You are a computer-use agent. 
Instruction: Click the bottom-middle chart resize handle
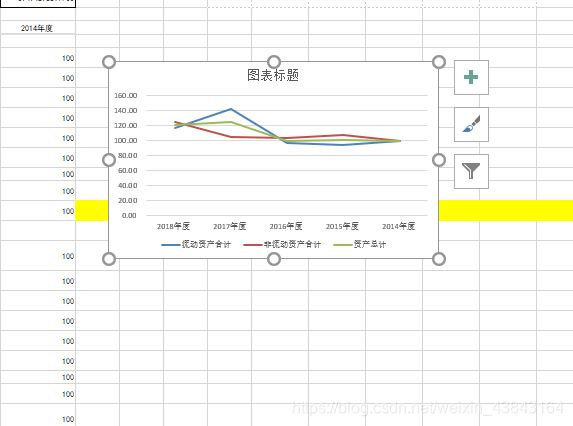coord(274,259)
